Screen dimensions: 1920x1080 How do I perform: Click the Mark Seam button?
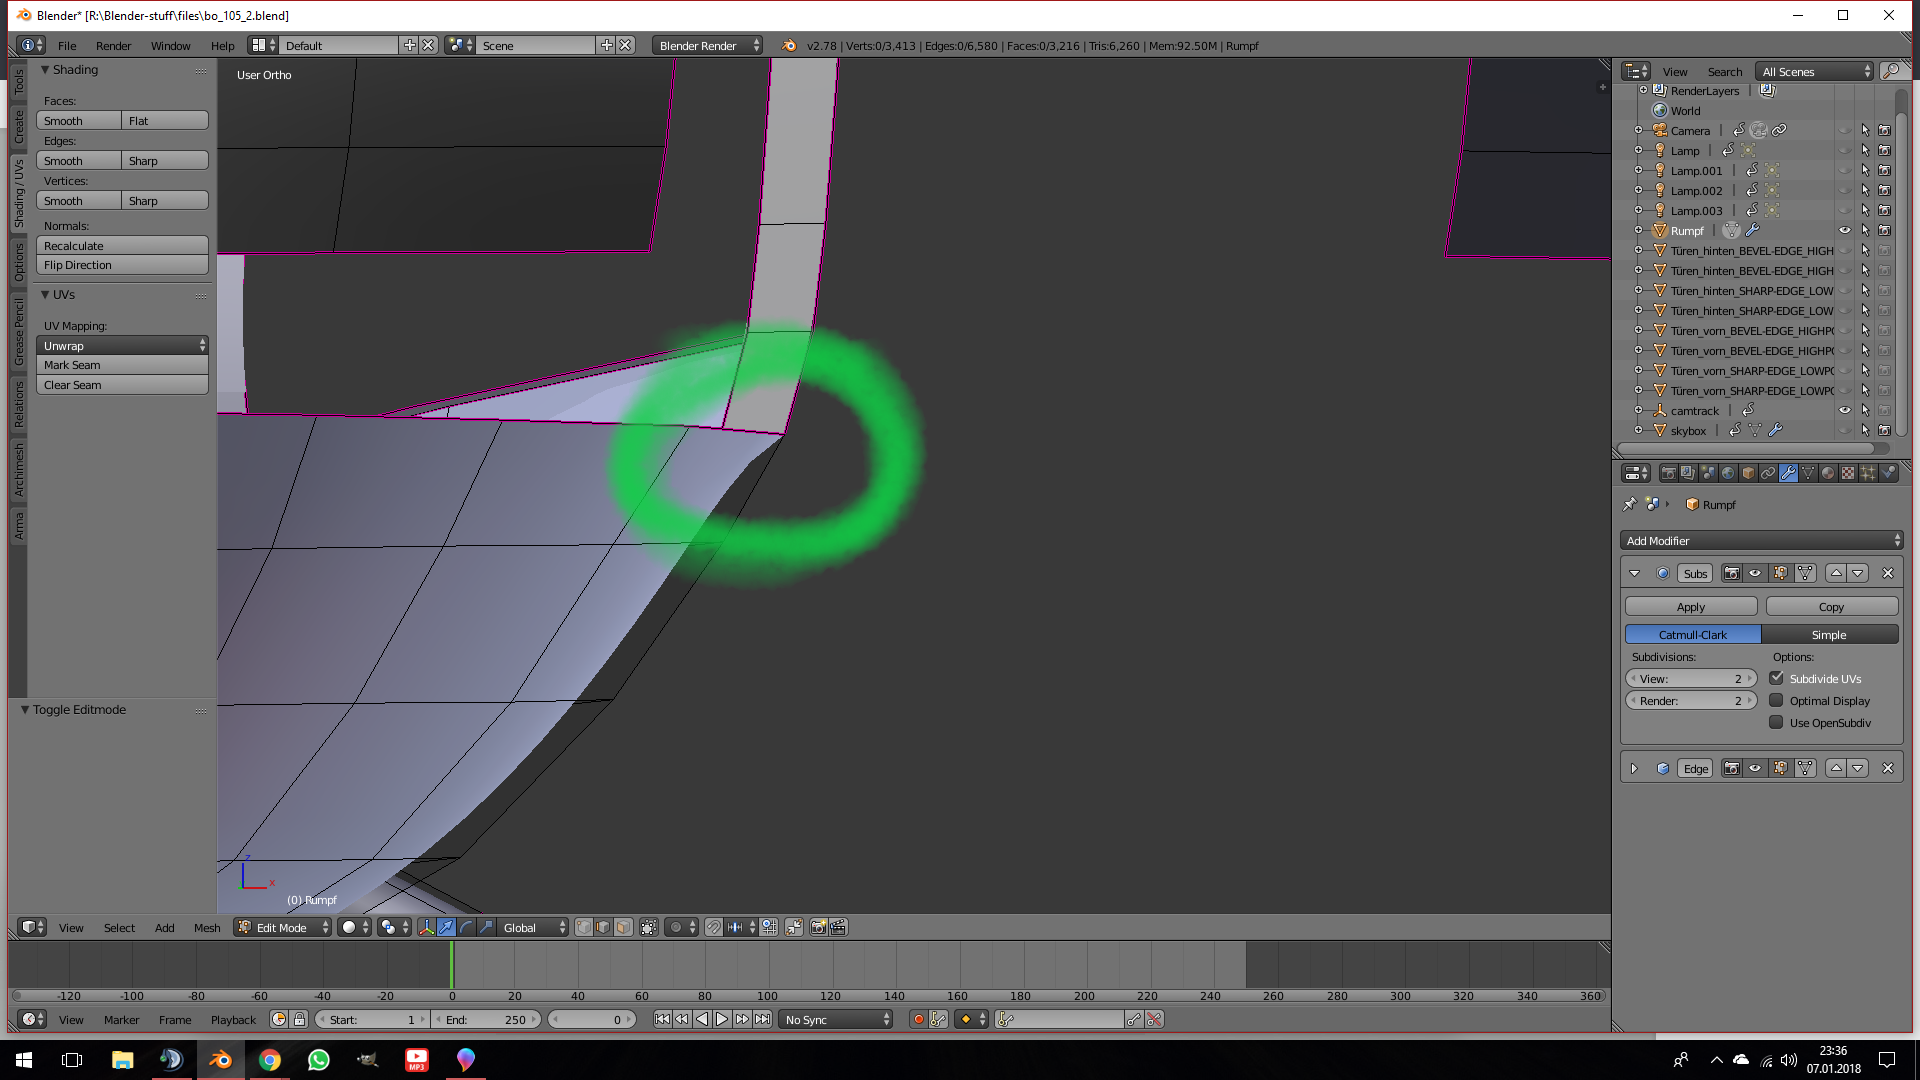pos(122,365)
